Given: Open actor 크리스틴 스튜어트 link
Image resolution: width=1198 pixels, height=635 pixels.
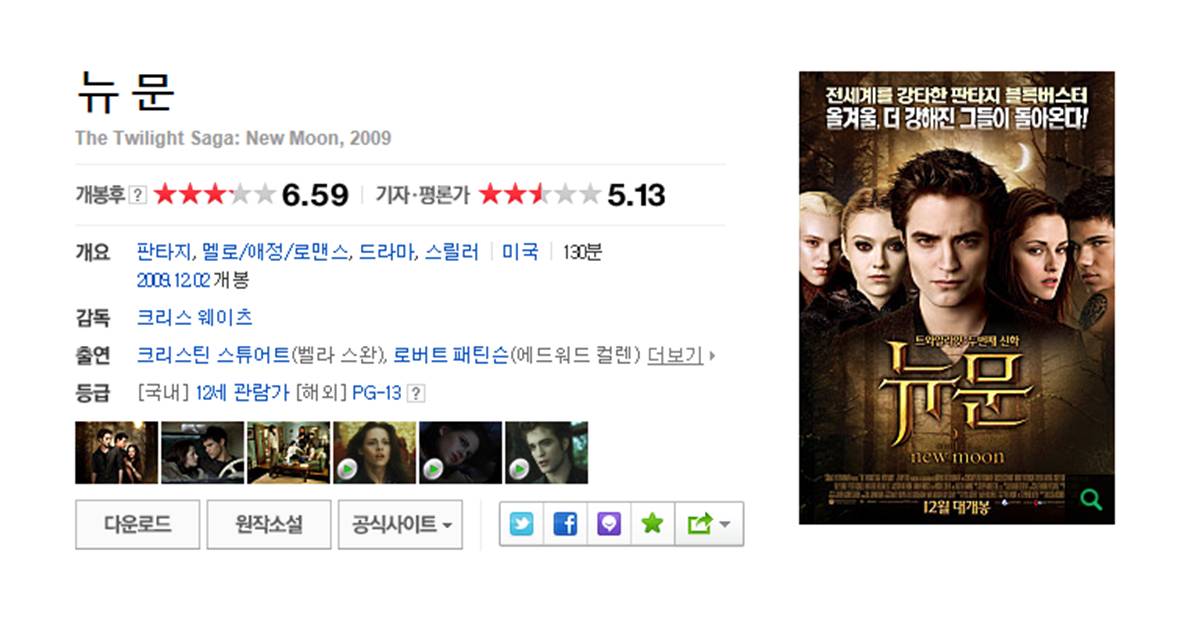Looking at the screenshot, I should click(x=213, y=355).
